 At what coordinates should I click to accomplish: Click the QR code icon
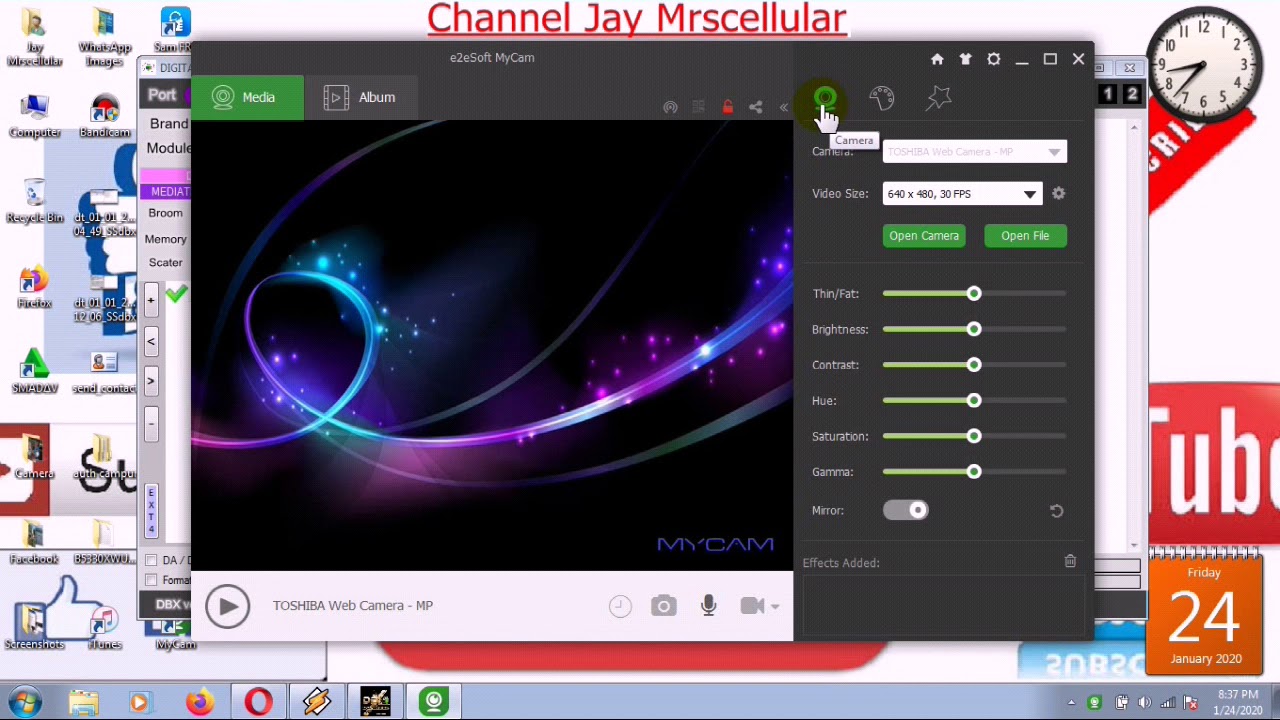(699, 107)
